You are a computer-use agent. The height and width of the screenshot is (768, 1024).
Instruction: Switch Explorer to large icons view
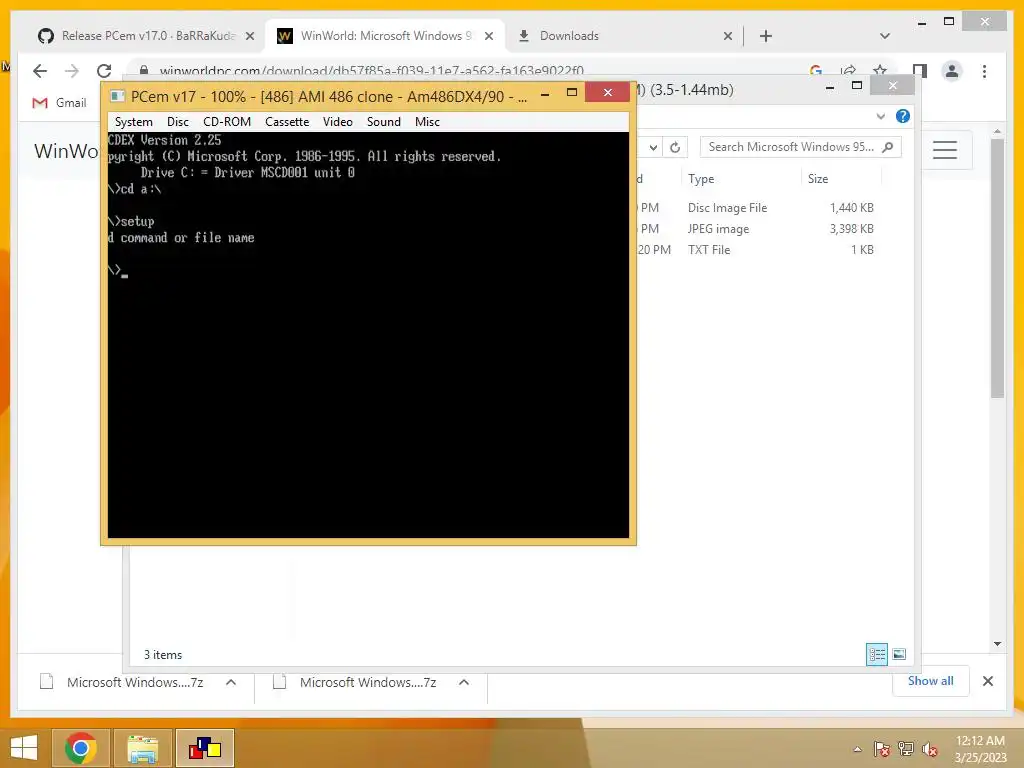click(899, 654)
